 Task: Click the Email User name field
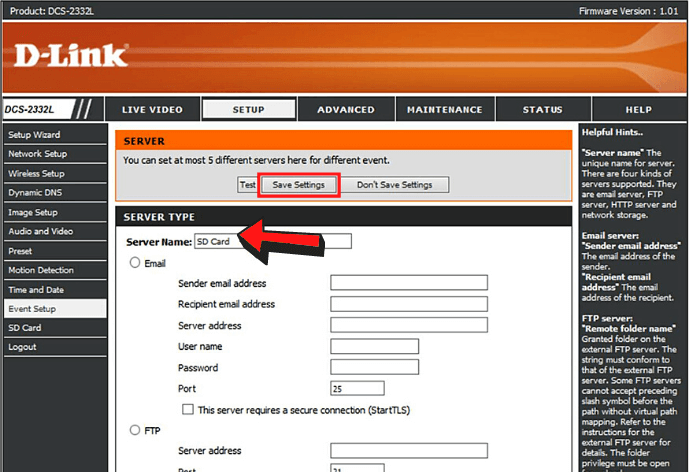tap(374, 346)
